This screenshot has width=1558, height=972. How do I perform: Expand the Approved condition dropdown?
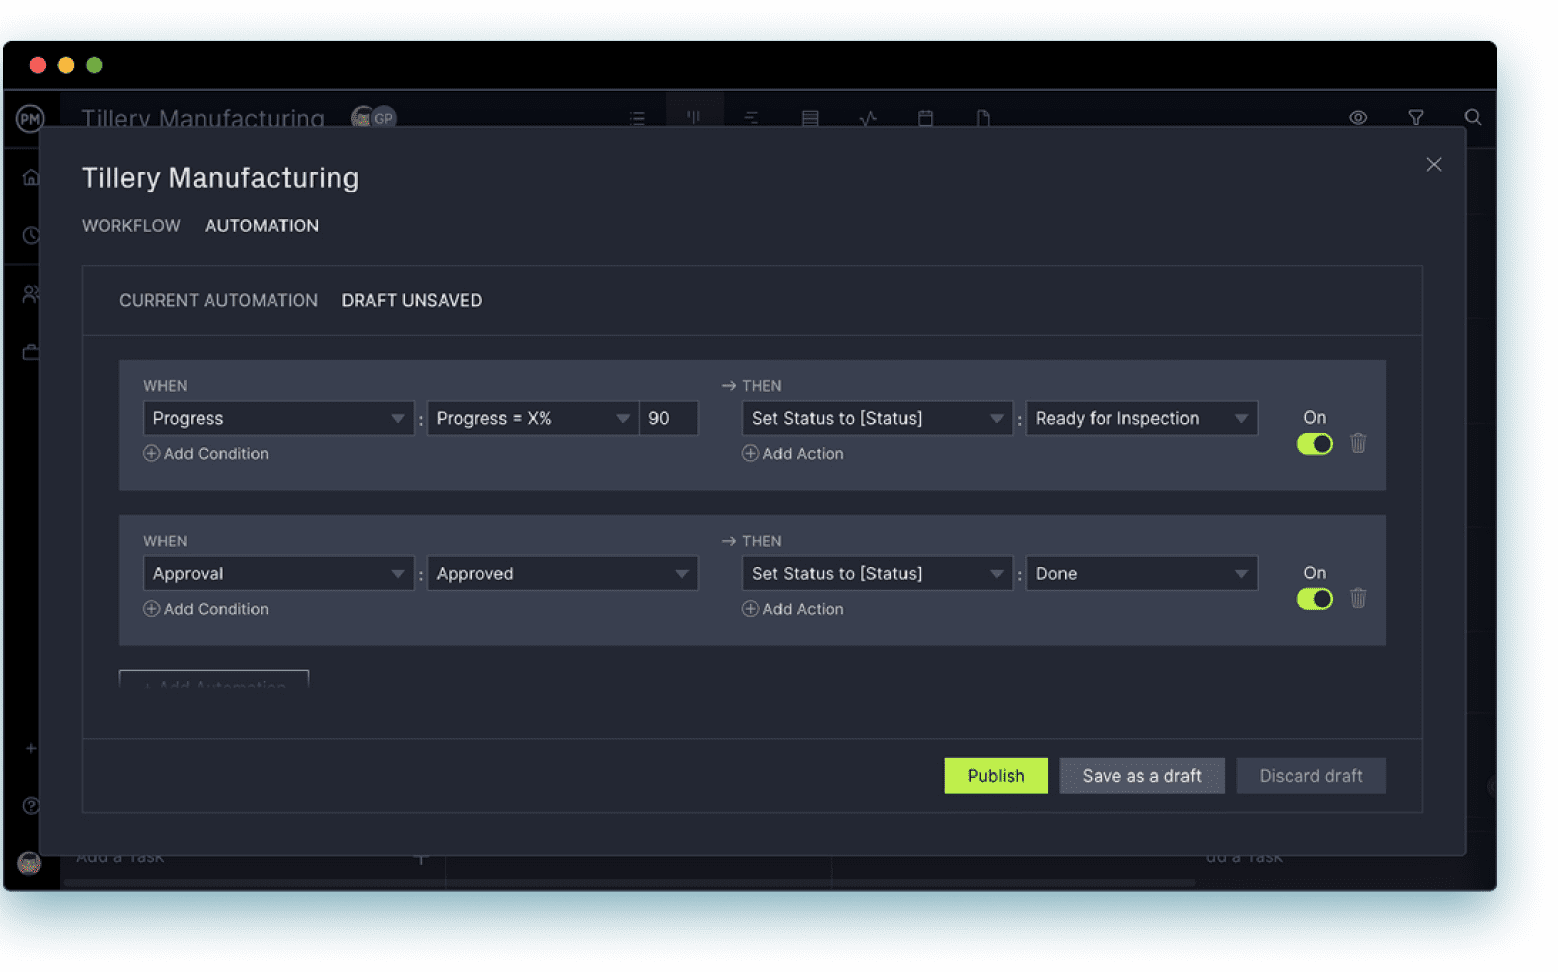tap(562, 573)
